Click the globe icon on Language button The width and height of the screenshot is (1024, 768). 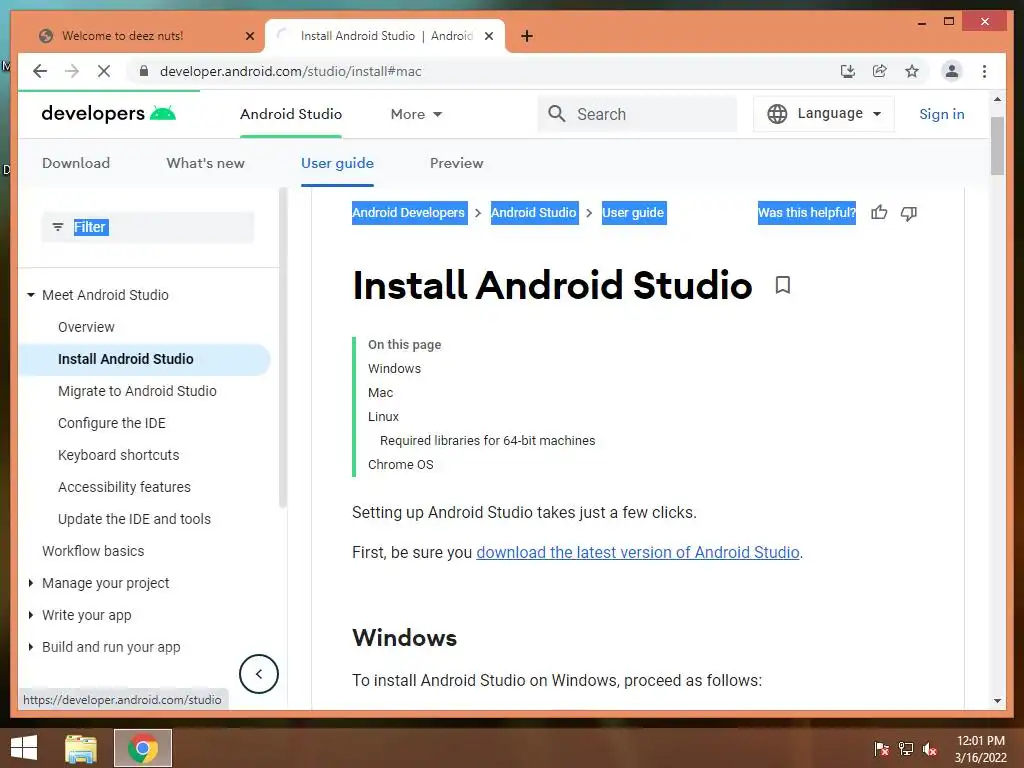776,114
